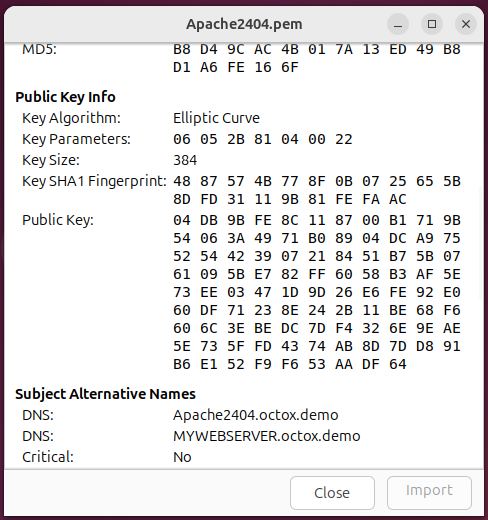Click the 'Key Algorithm:' label
Screen dimensions: 488x520
(71, 118)
